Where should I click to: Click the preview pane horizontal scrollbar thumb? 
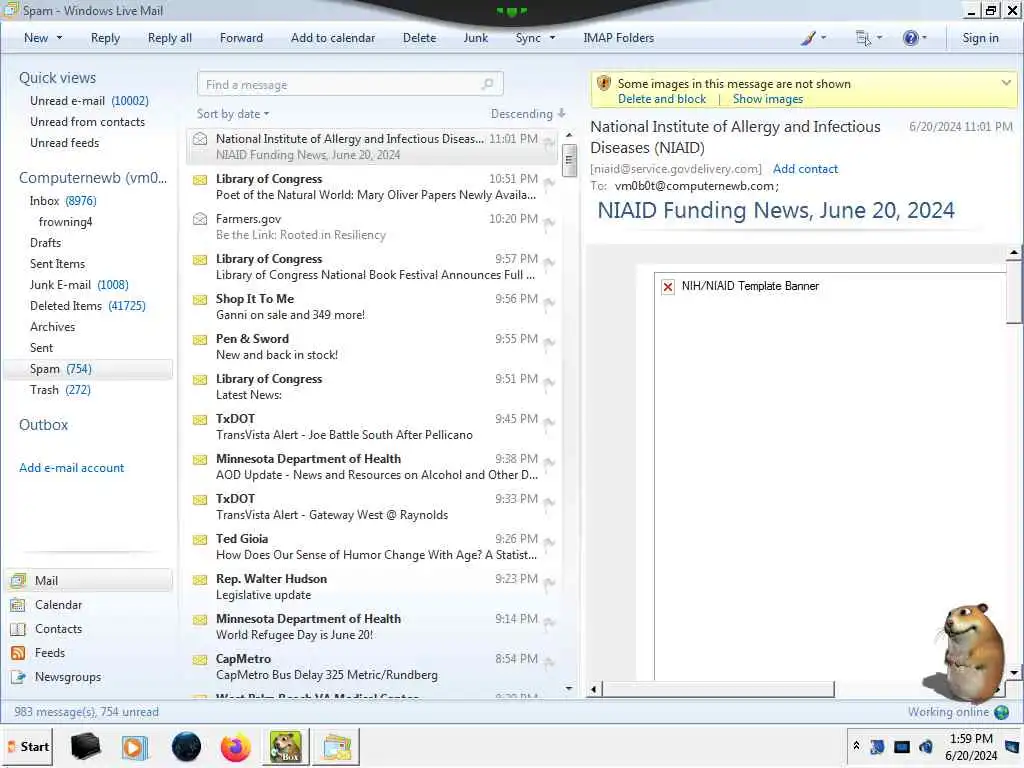coord(718,690)
